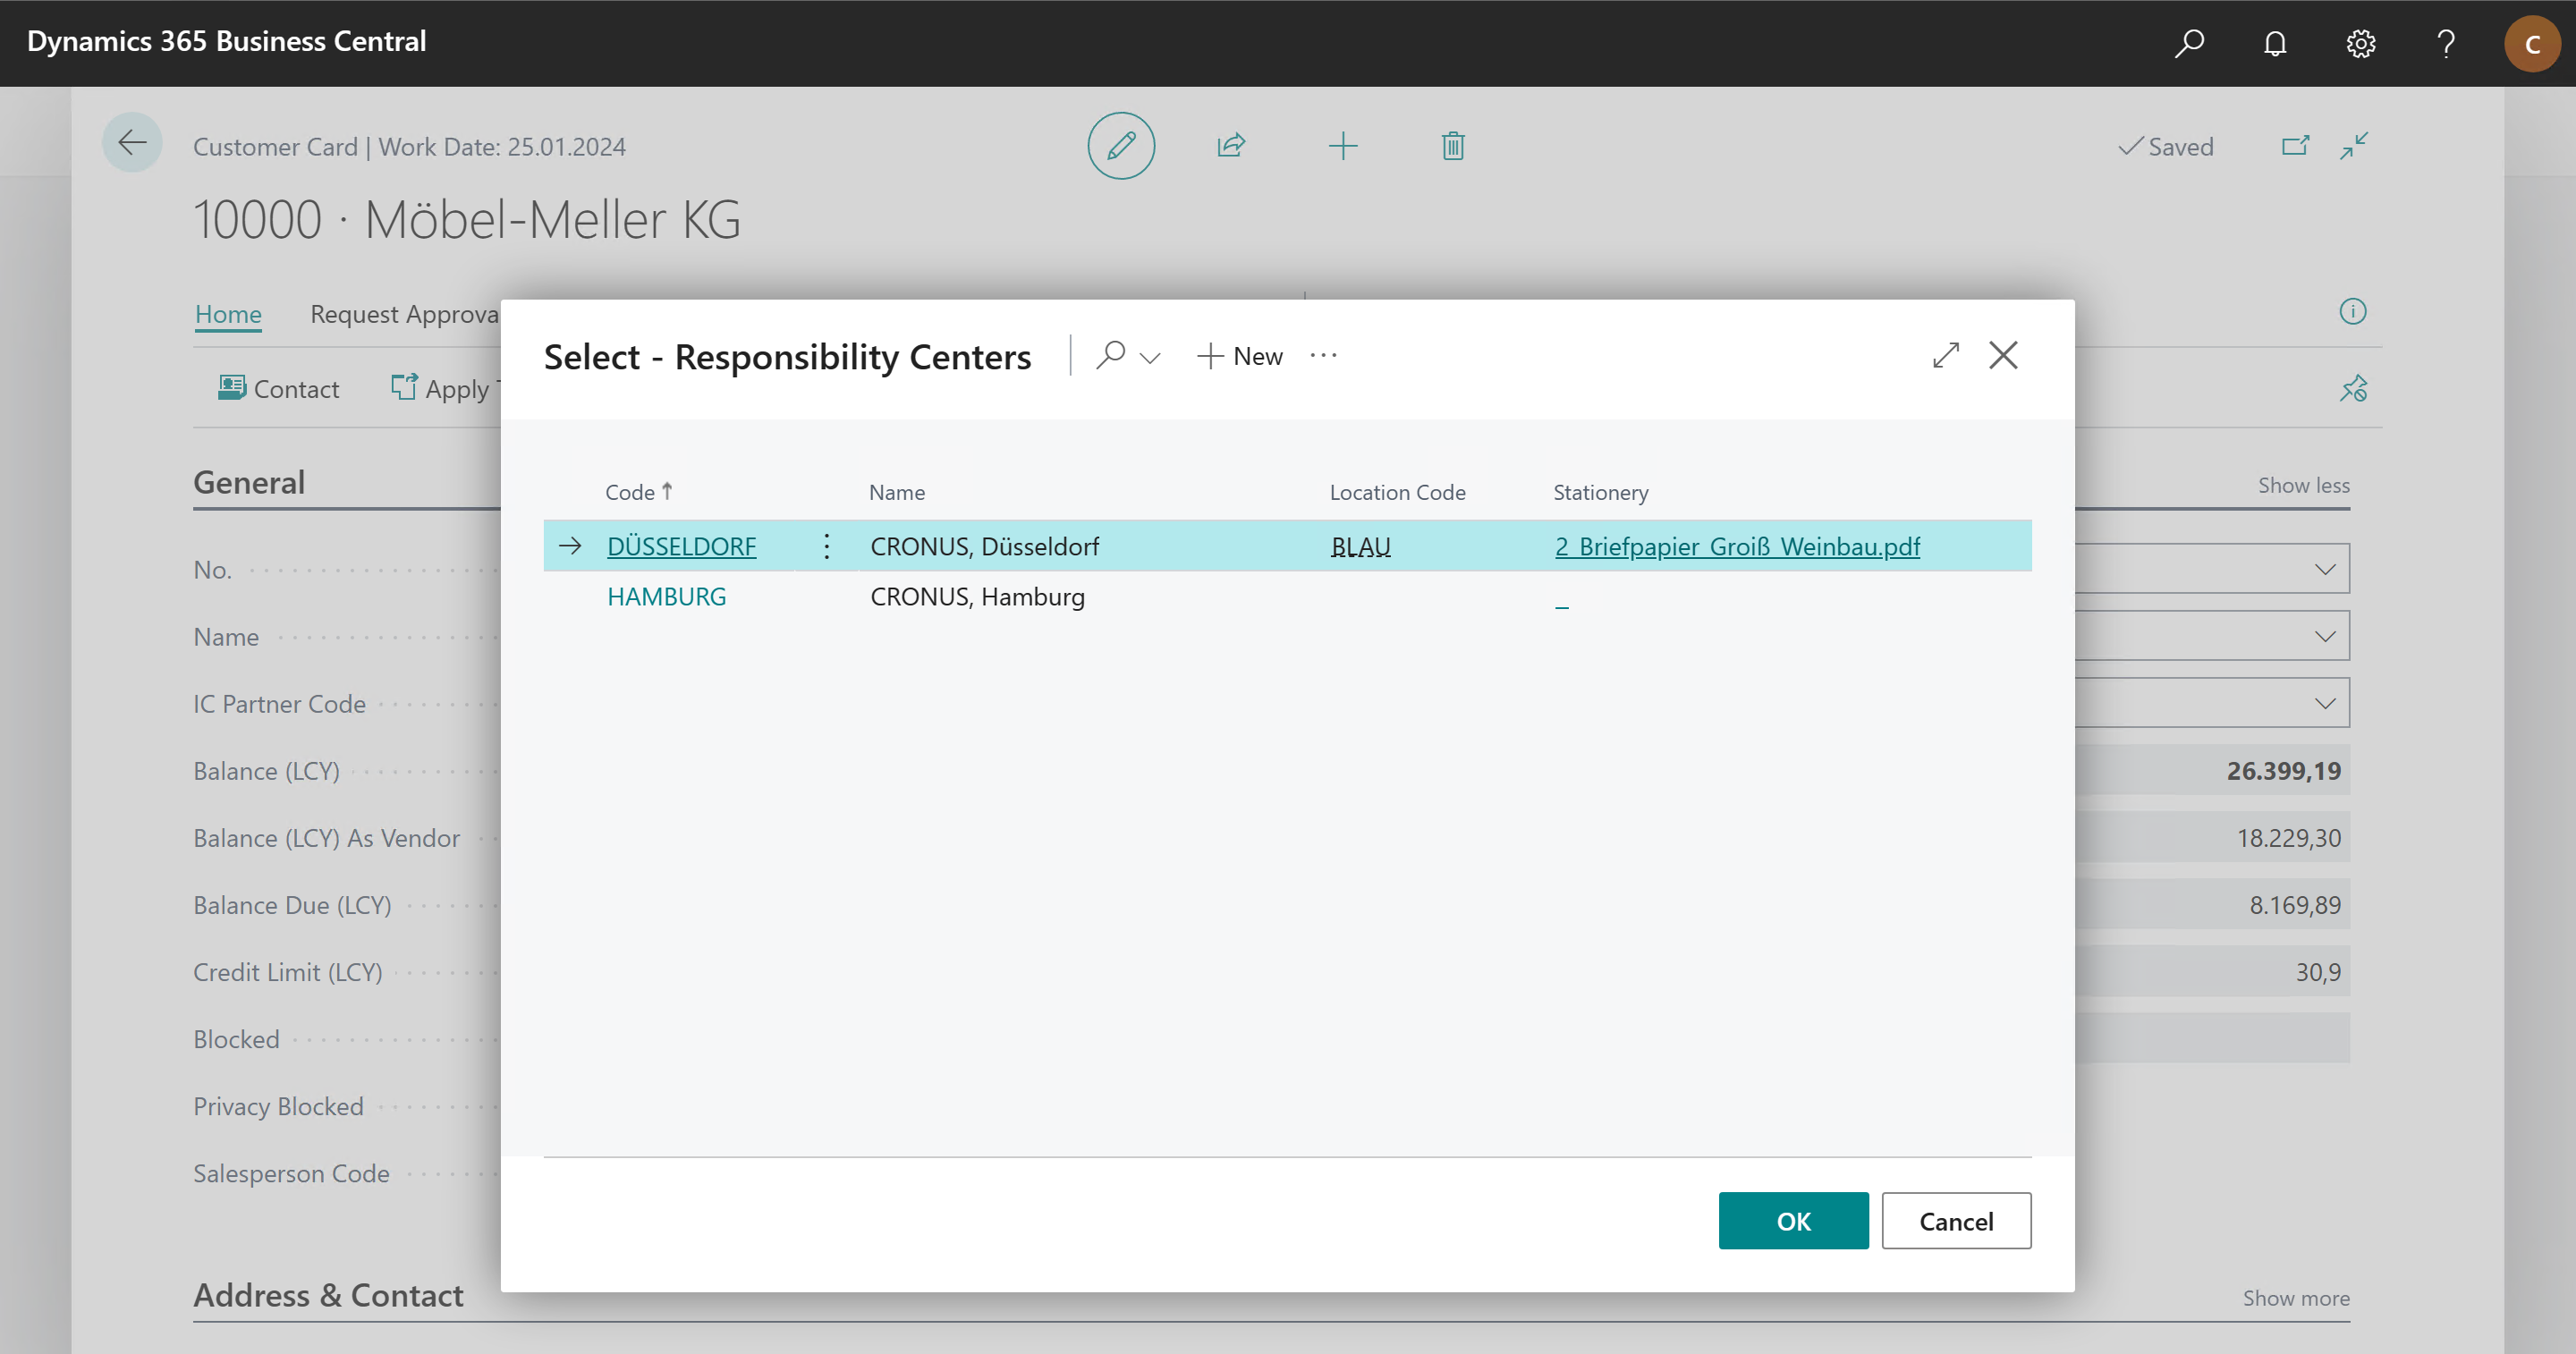Open the Contact action in the ribbon
Screen dimensions: 2576x1354
click(278, 388)
